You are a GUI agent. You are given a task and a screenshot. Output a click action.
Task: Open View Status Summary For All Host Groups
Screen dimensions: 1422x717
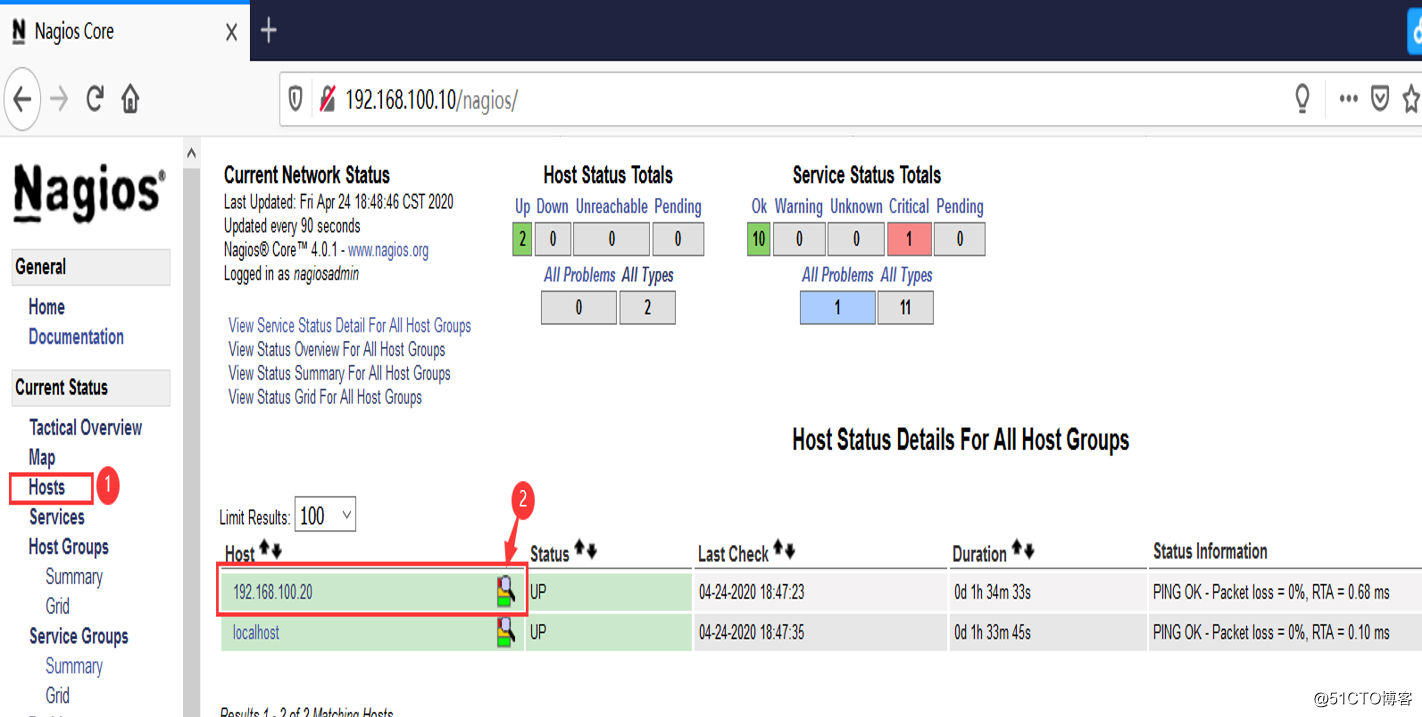339,373
